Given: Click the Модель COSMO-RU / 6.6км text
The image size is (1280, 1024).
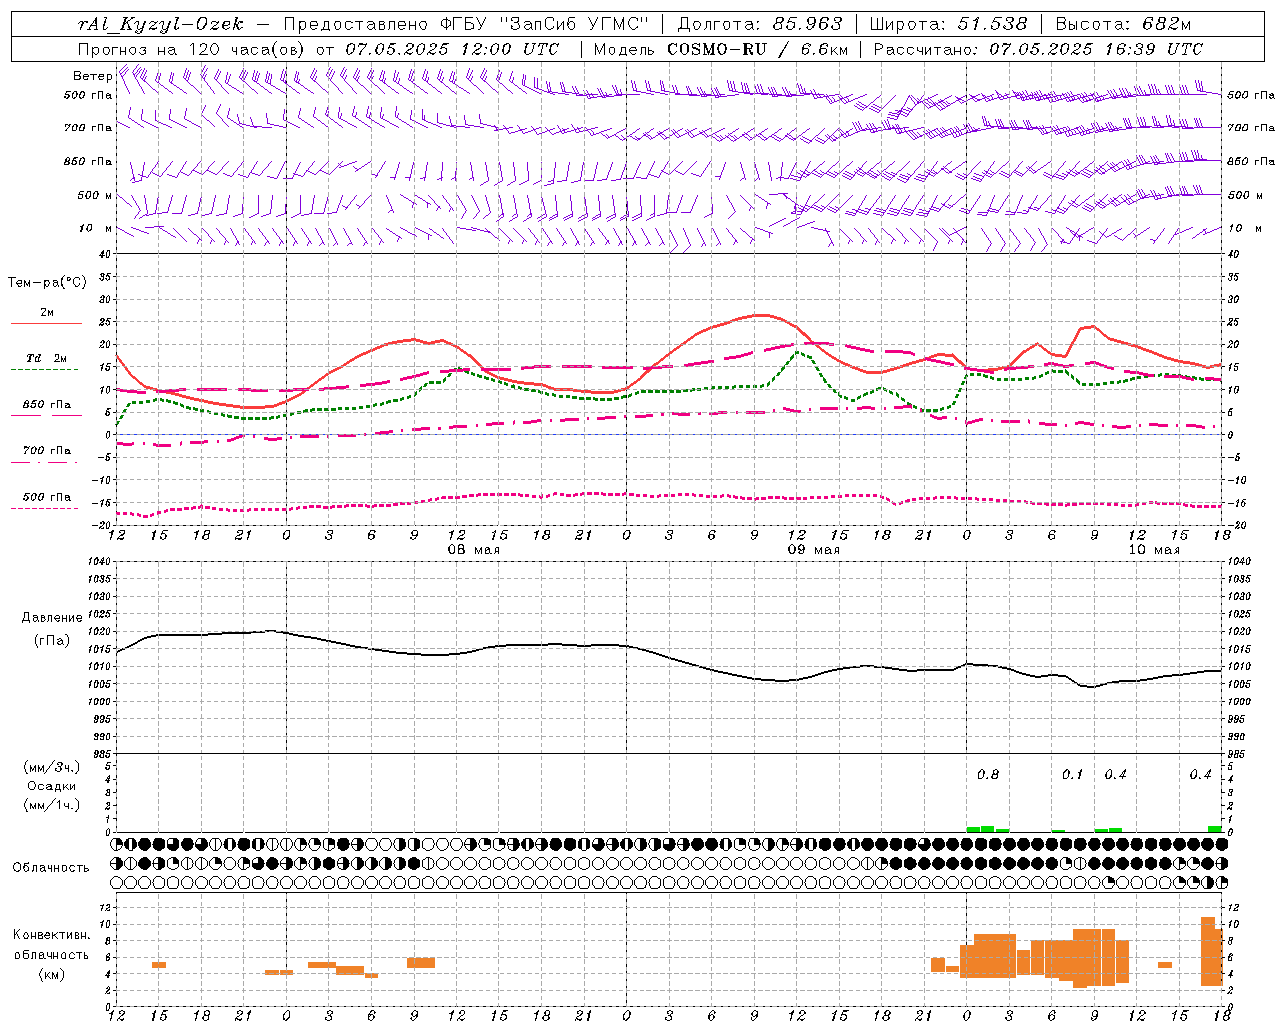Looking at the screenshot, I should coord(721,49).
